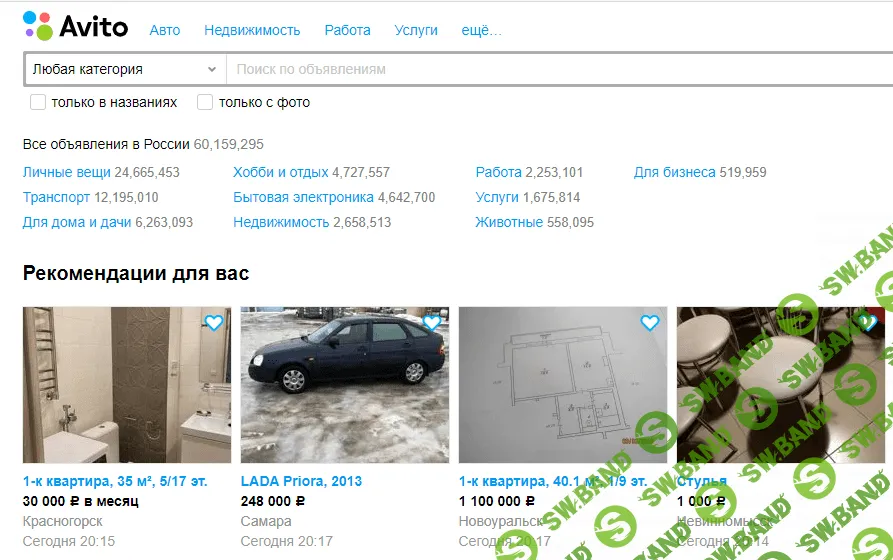Enable 'только с фото' checkbox
The width and height of the screenshot is (893, 560).
click(204, 103)
